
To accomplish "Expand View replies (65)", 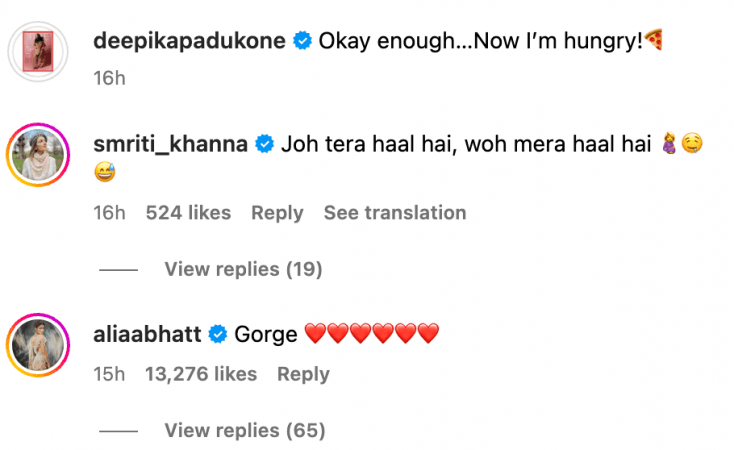I will [x=245, y=431].
